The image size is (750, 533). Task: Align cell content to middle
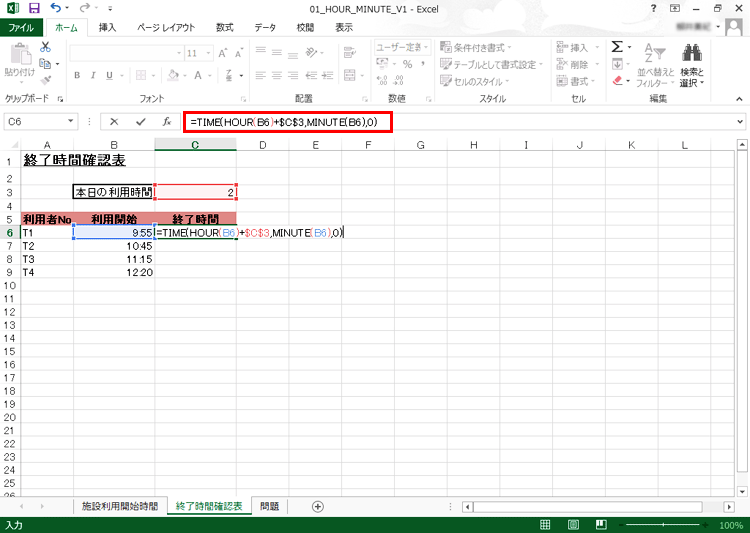coord(277,53)
